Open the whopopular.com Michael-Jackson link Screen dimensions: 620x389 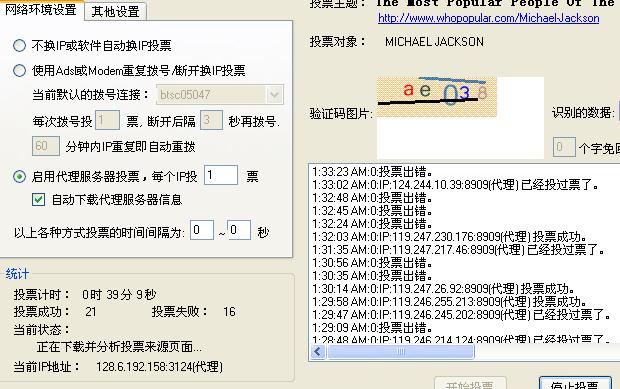pyautogui.click(x=489, y=18)
